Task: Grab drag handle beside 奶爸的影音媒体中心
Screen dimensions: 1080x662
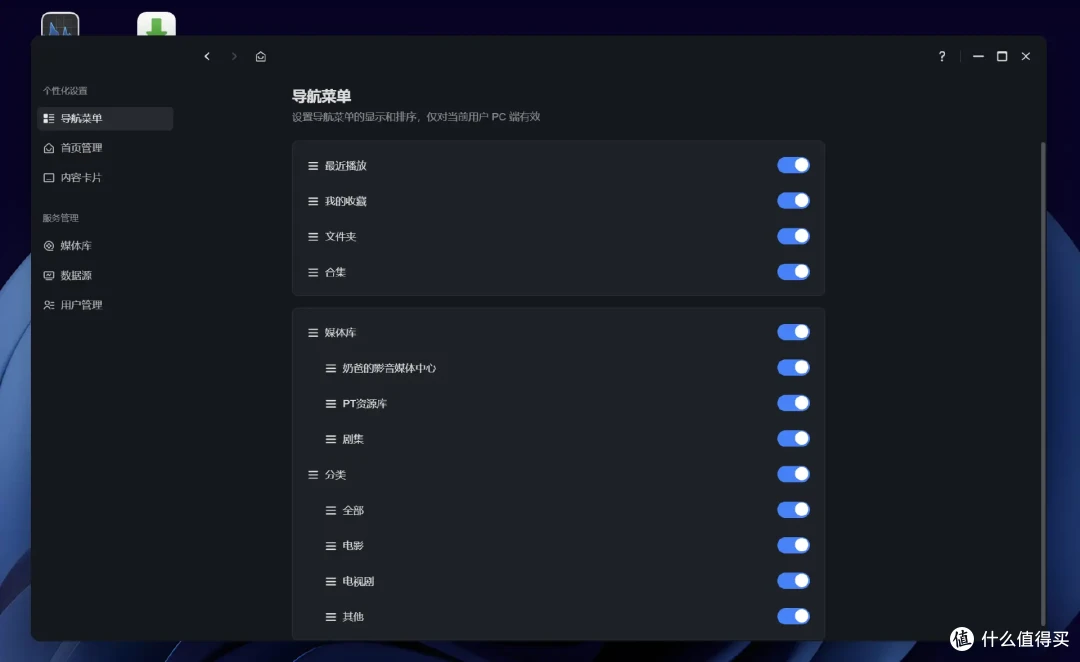Action: [331, 369]
